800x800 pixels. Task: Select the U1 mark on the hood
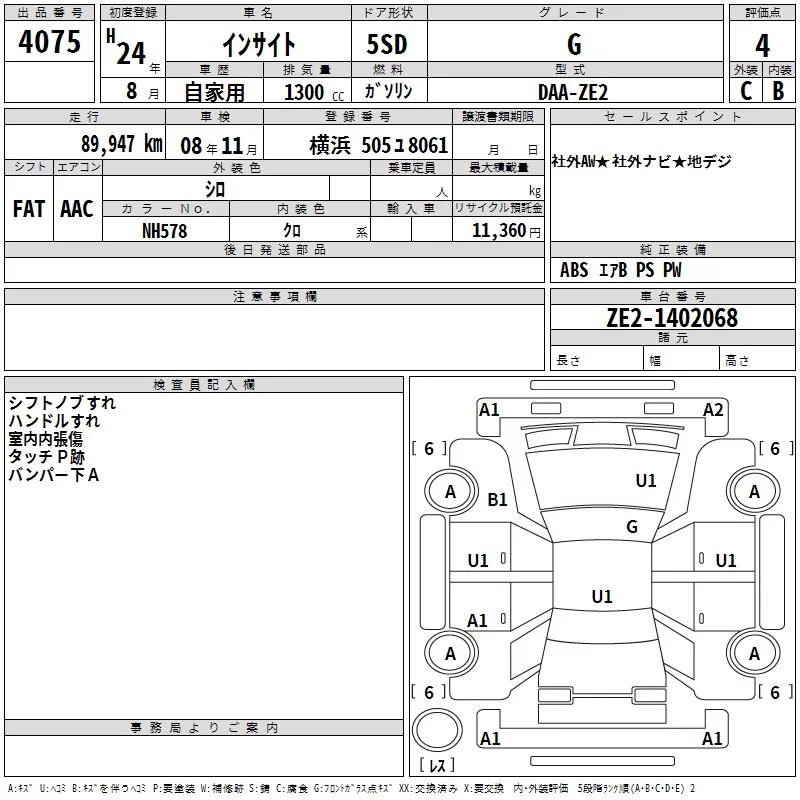pyautogui.click(x=646, y=481)
